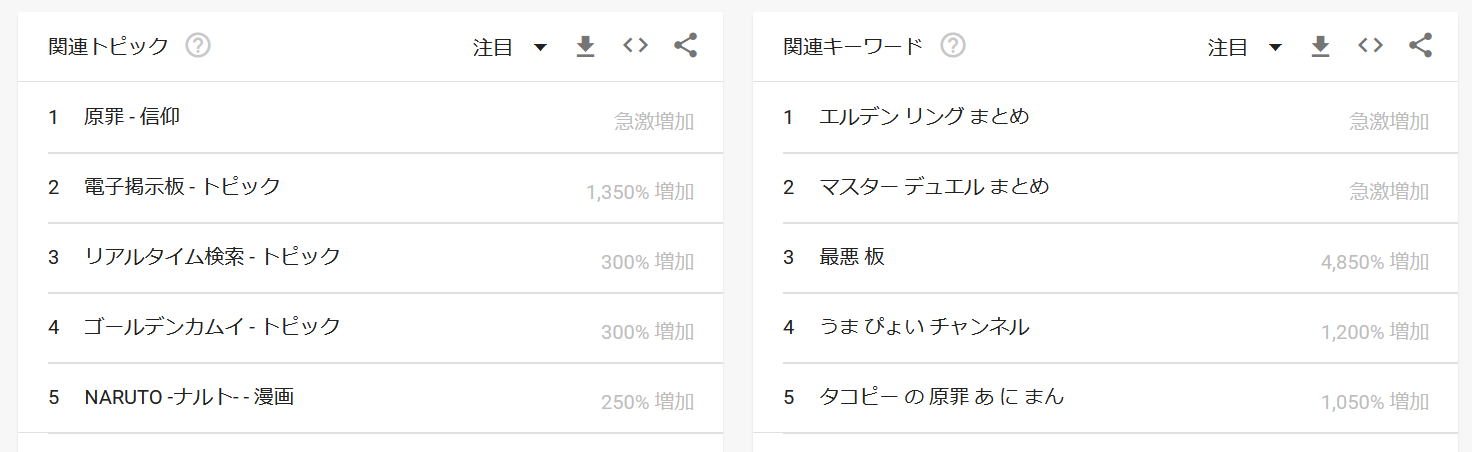Viewport: 1472px width, 452px height.
Task: Open the 最悪 板 keyword
Action: (852, 257)
